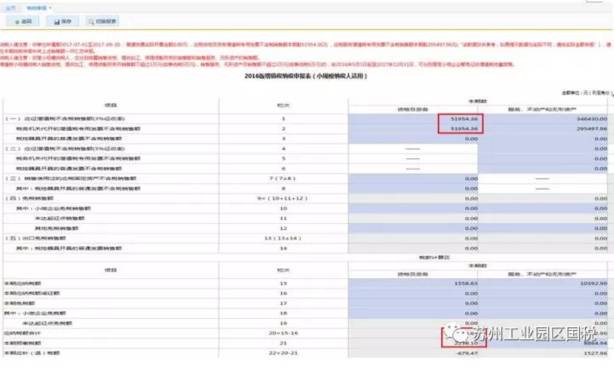This screenshot has width=614, height=373.
Task: Click the row 3 goods-and-services cell showing 0.00
Action: (413, 139)
